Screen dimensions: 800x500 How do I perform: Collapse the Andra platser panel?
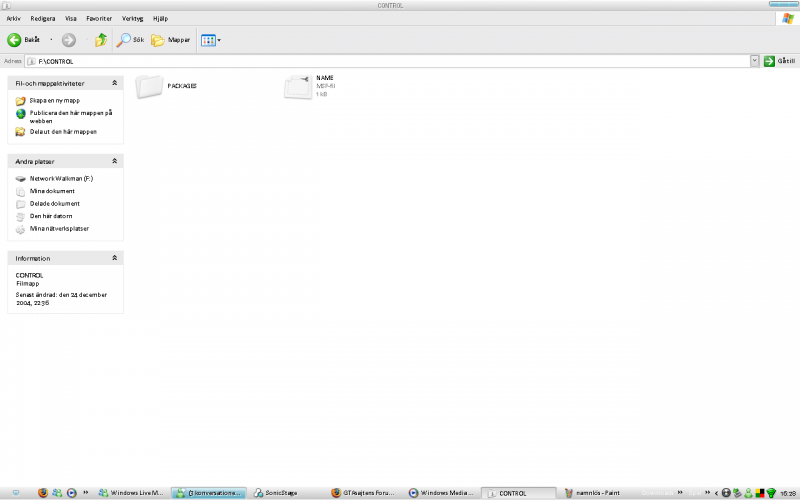114,160
